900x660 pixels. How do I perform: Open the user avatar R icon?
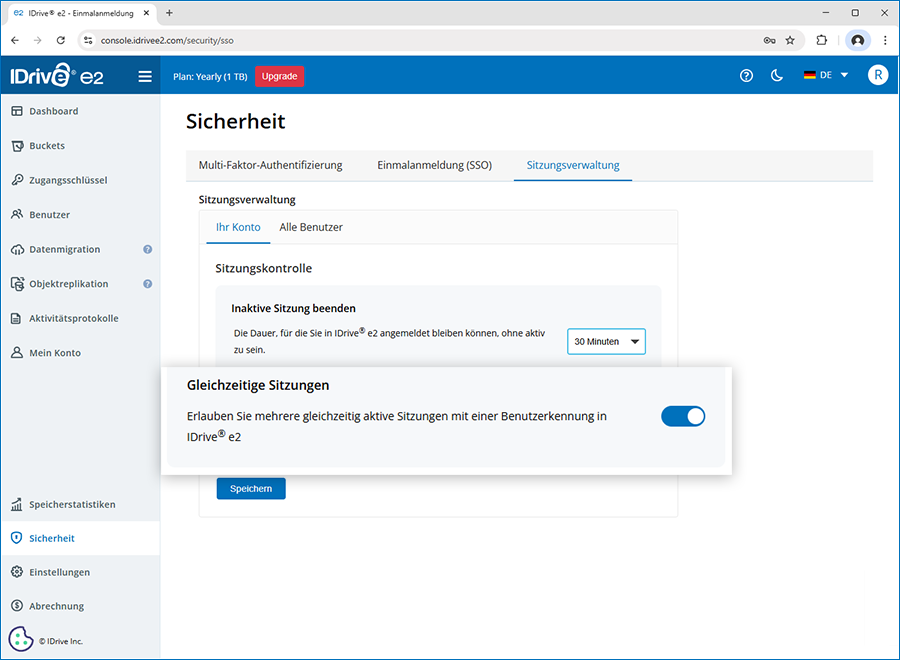(877, 75)
